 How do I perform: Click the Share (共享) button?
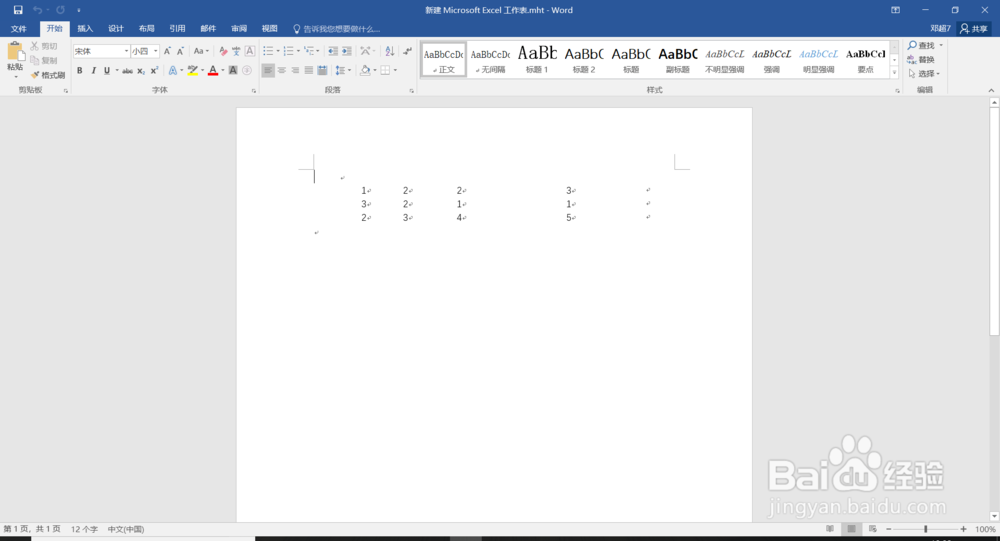coord(974,29)
